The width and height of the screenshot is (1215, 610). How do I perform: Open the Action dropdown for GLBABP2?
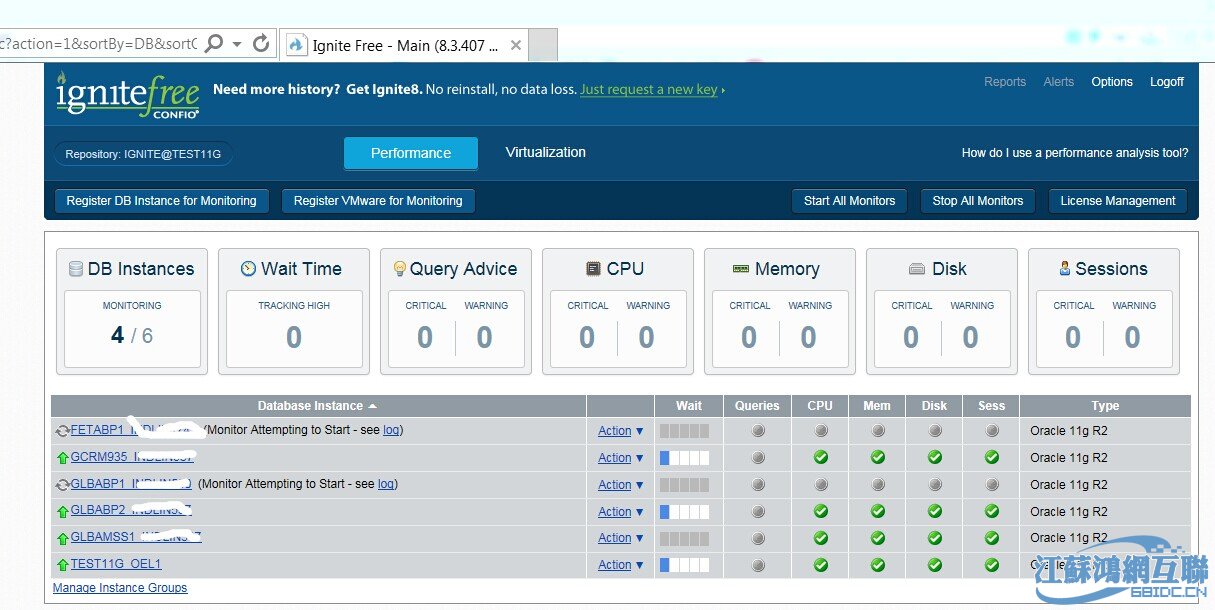(x=621, y=512)
